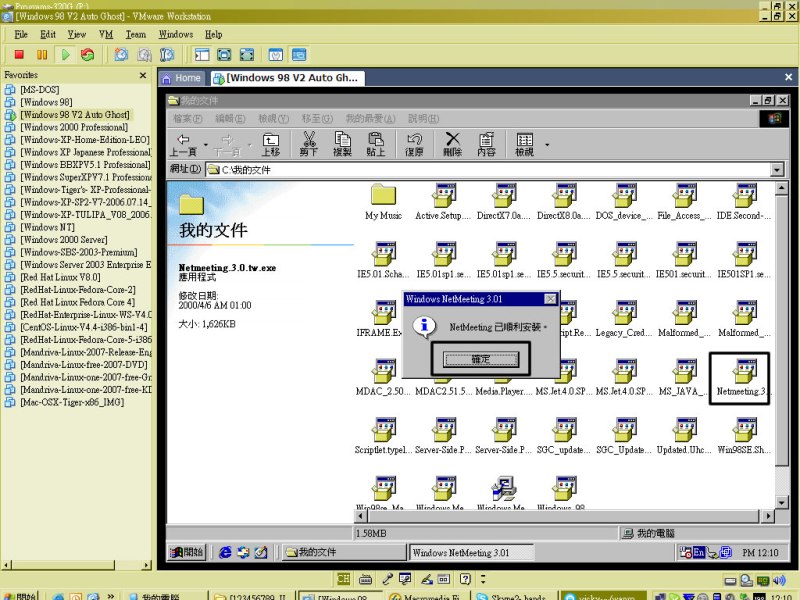Click the VMware Power Off stop icon
Viewport: 800px width, 600px height.
pos(19,54)
